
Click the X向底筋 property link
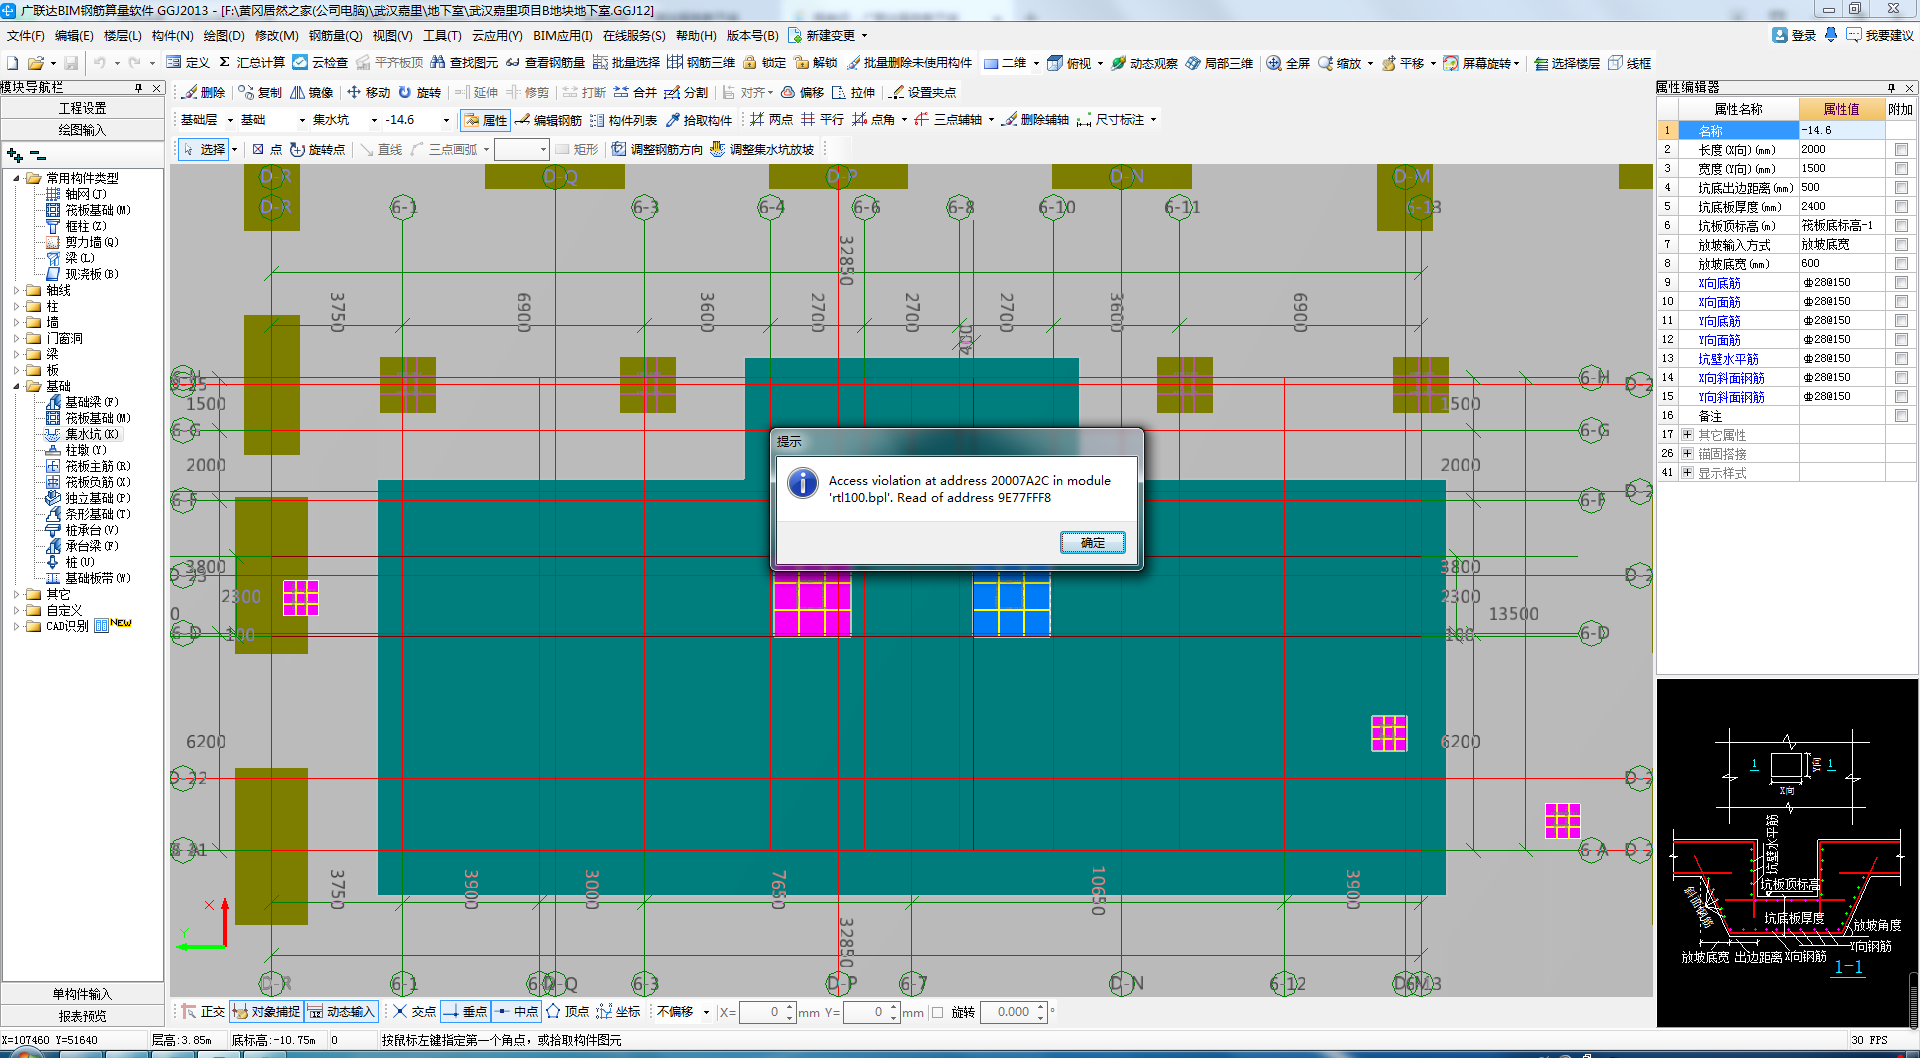tap(1719, 283)
